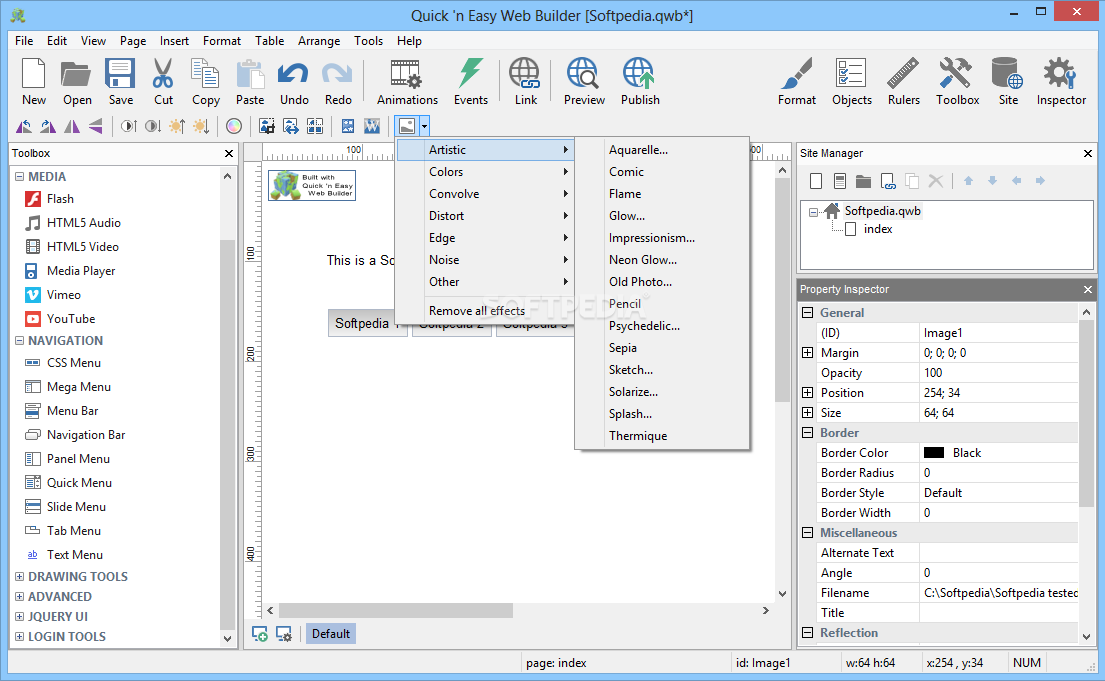
Task: Toggle the Site manager icon
Action: pos(1008,81)
